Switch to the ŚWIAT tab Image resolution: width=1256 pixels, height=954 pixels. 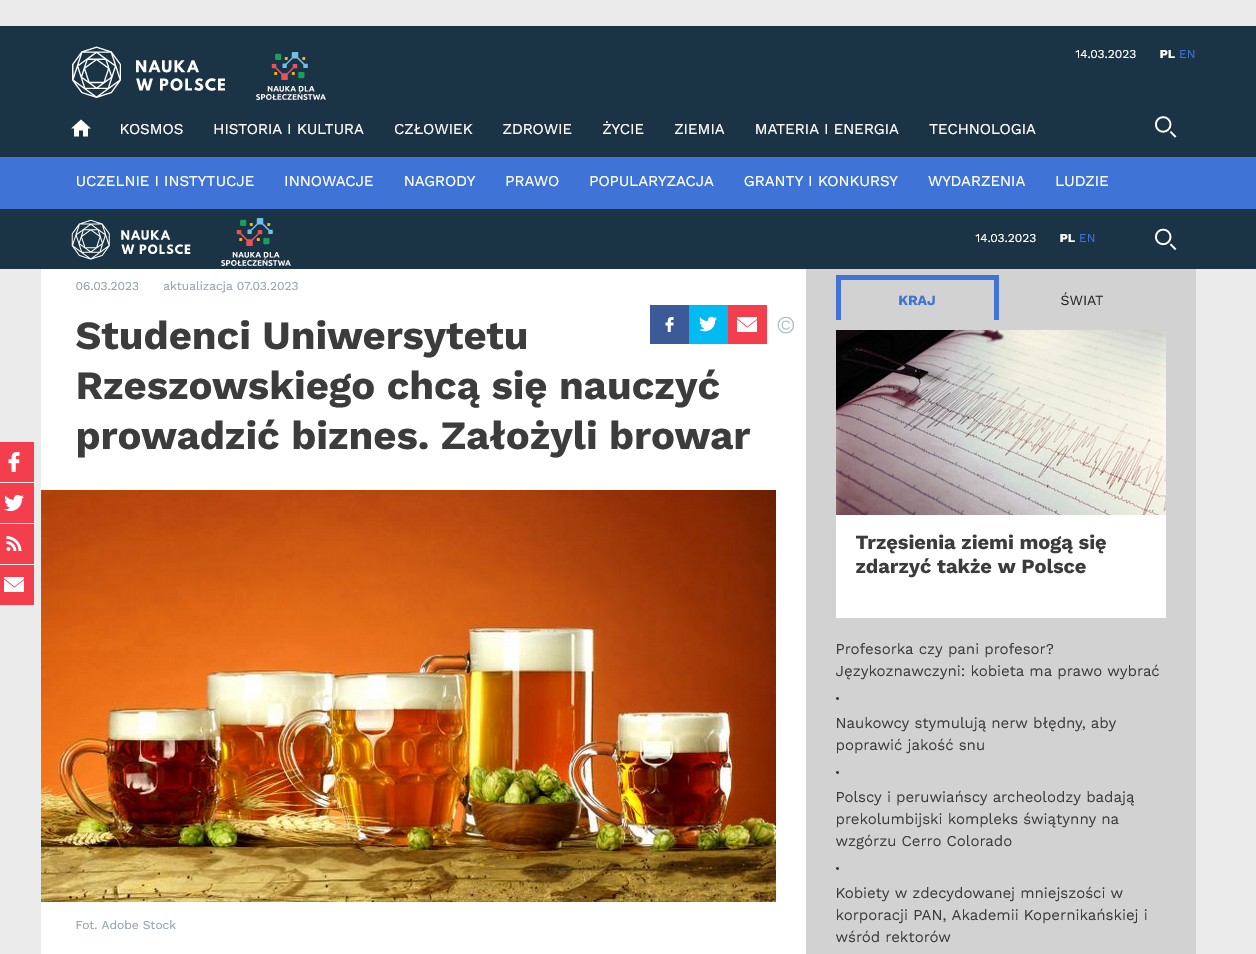1081,300
